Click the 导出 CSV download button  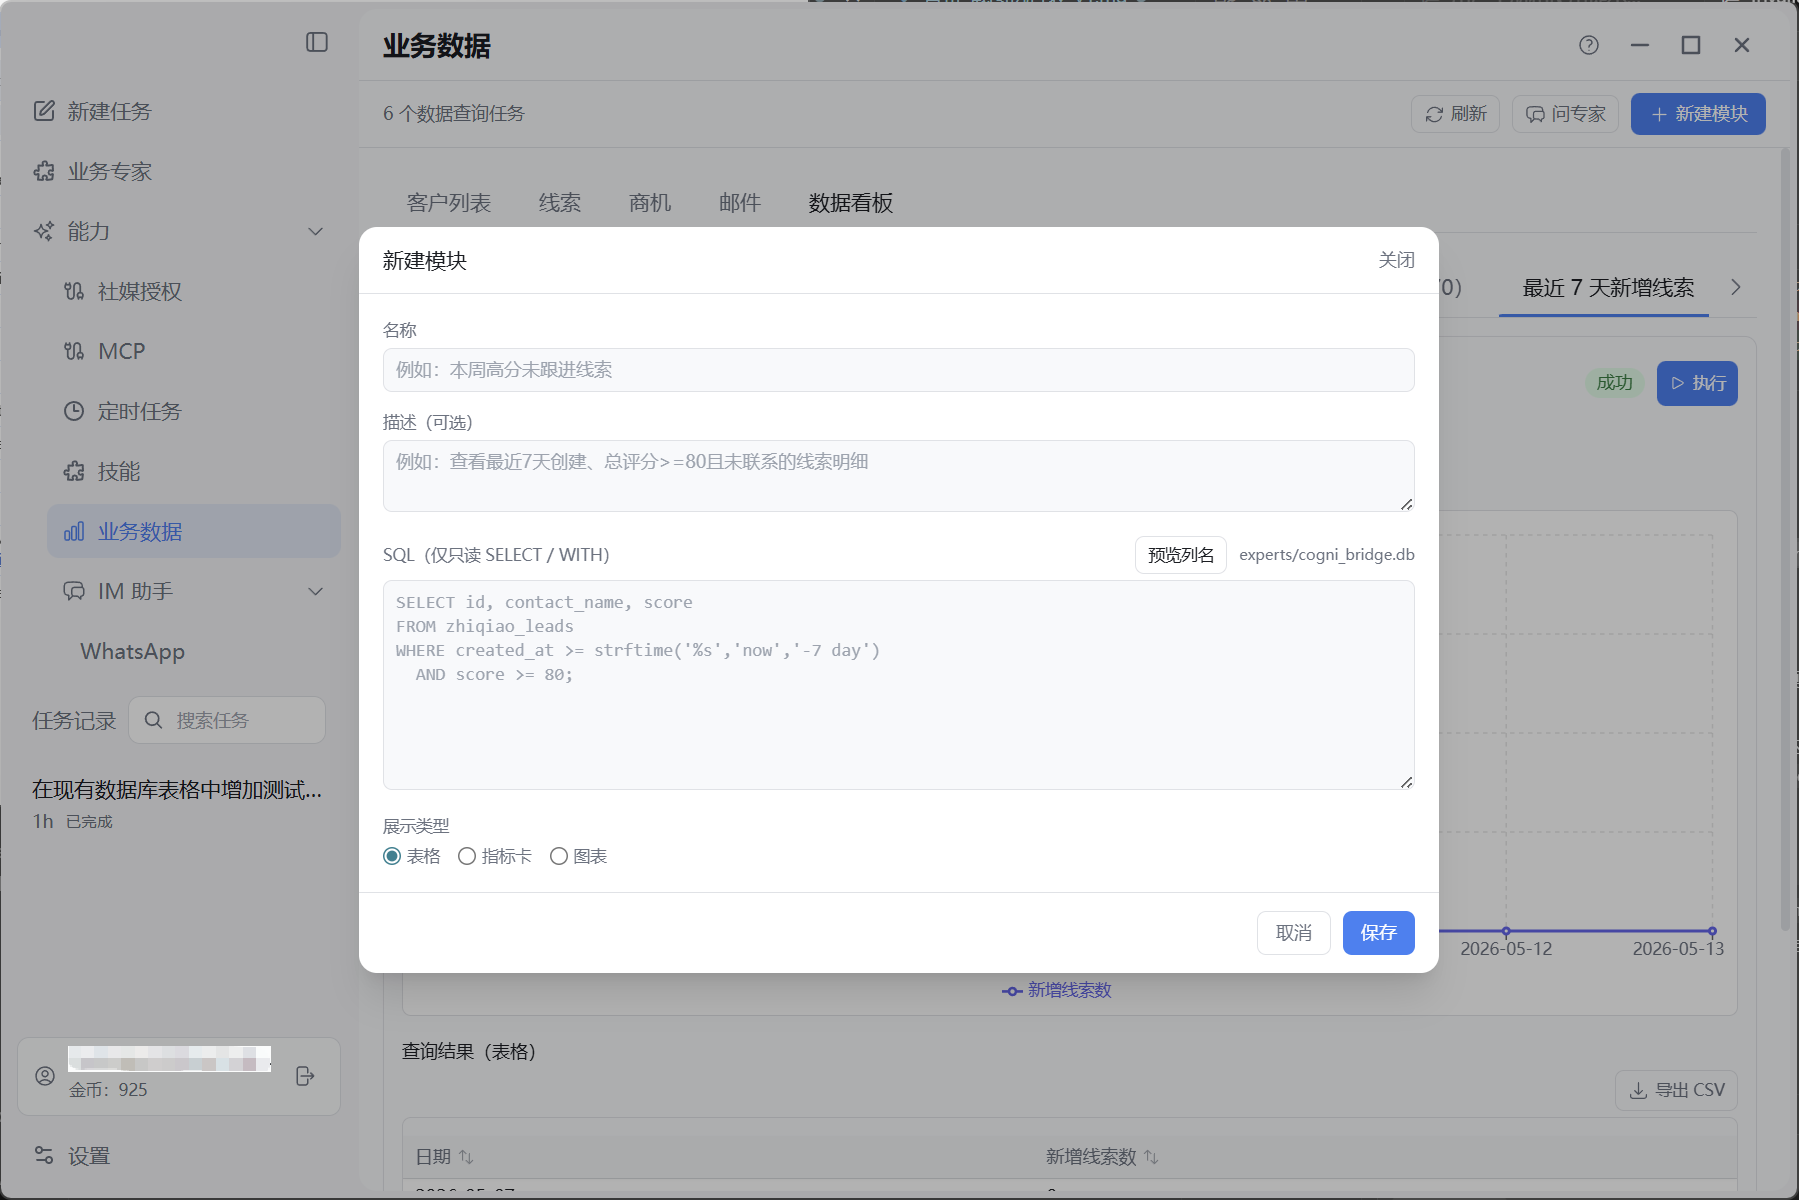click(x=1676, y=1090)
